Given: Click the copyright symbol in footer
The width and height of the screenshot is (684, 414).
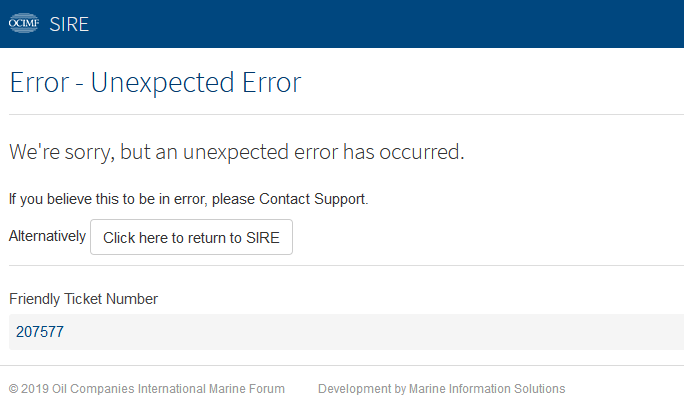Looking at the screenshot, I should (14, 389).
